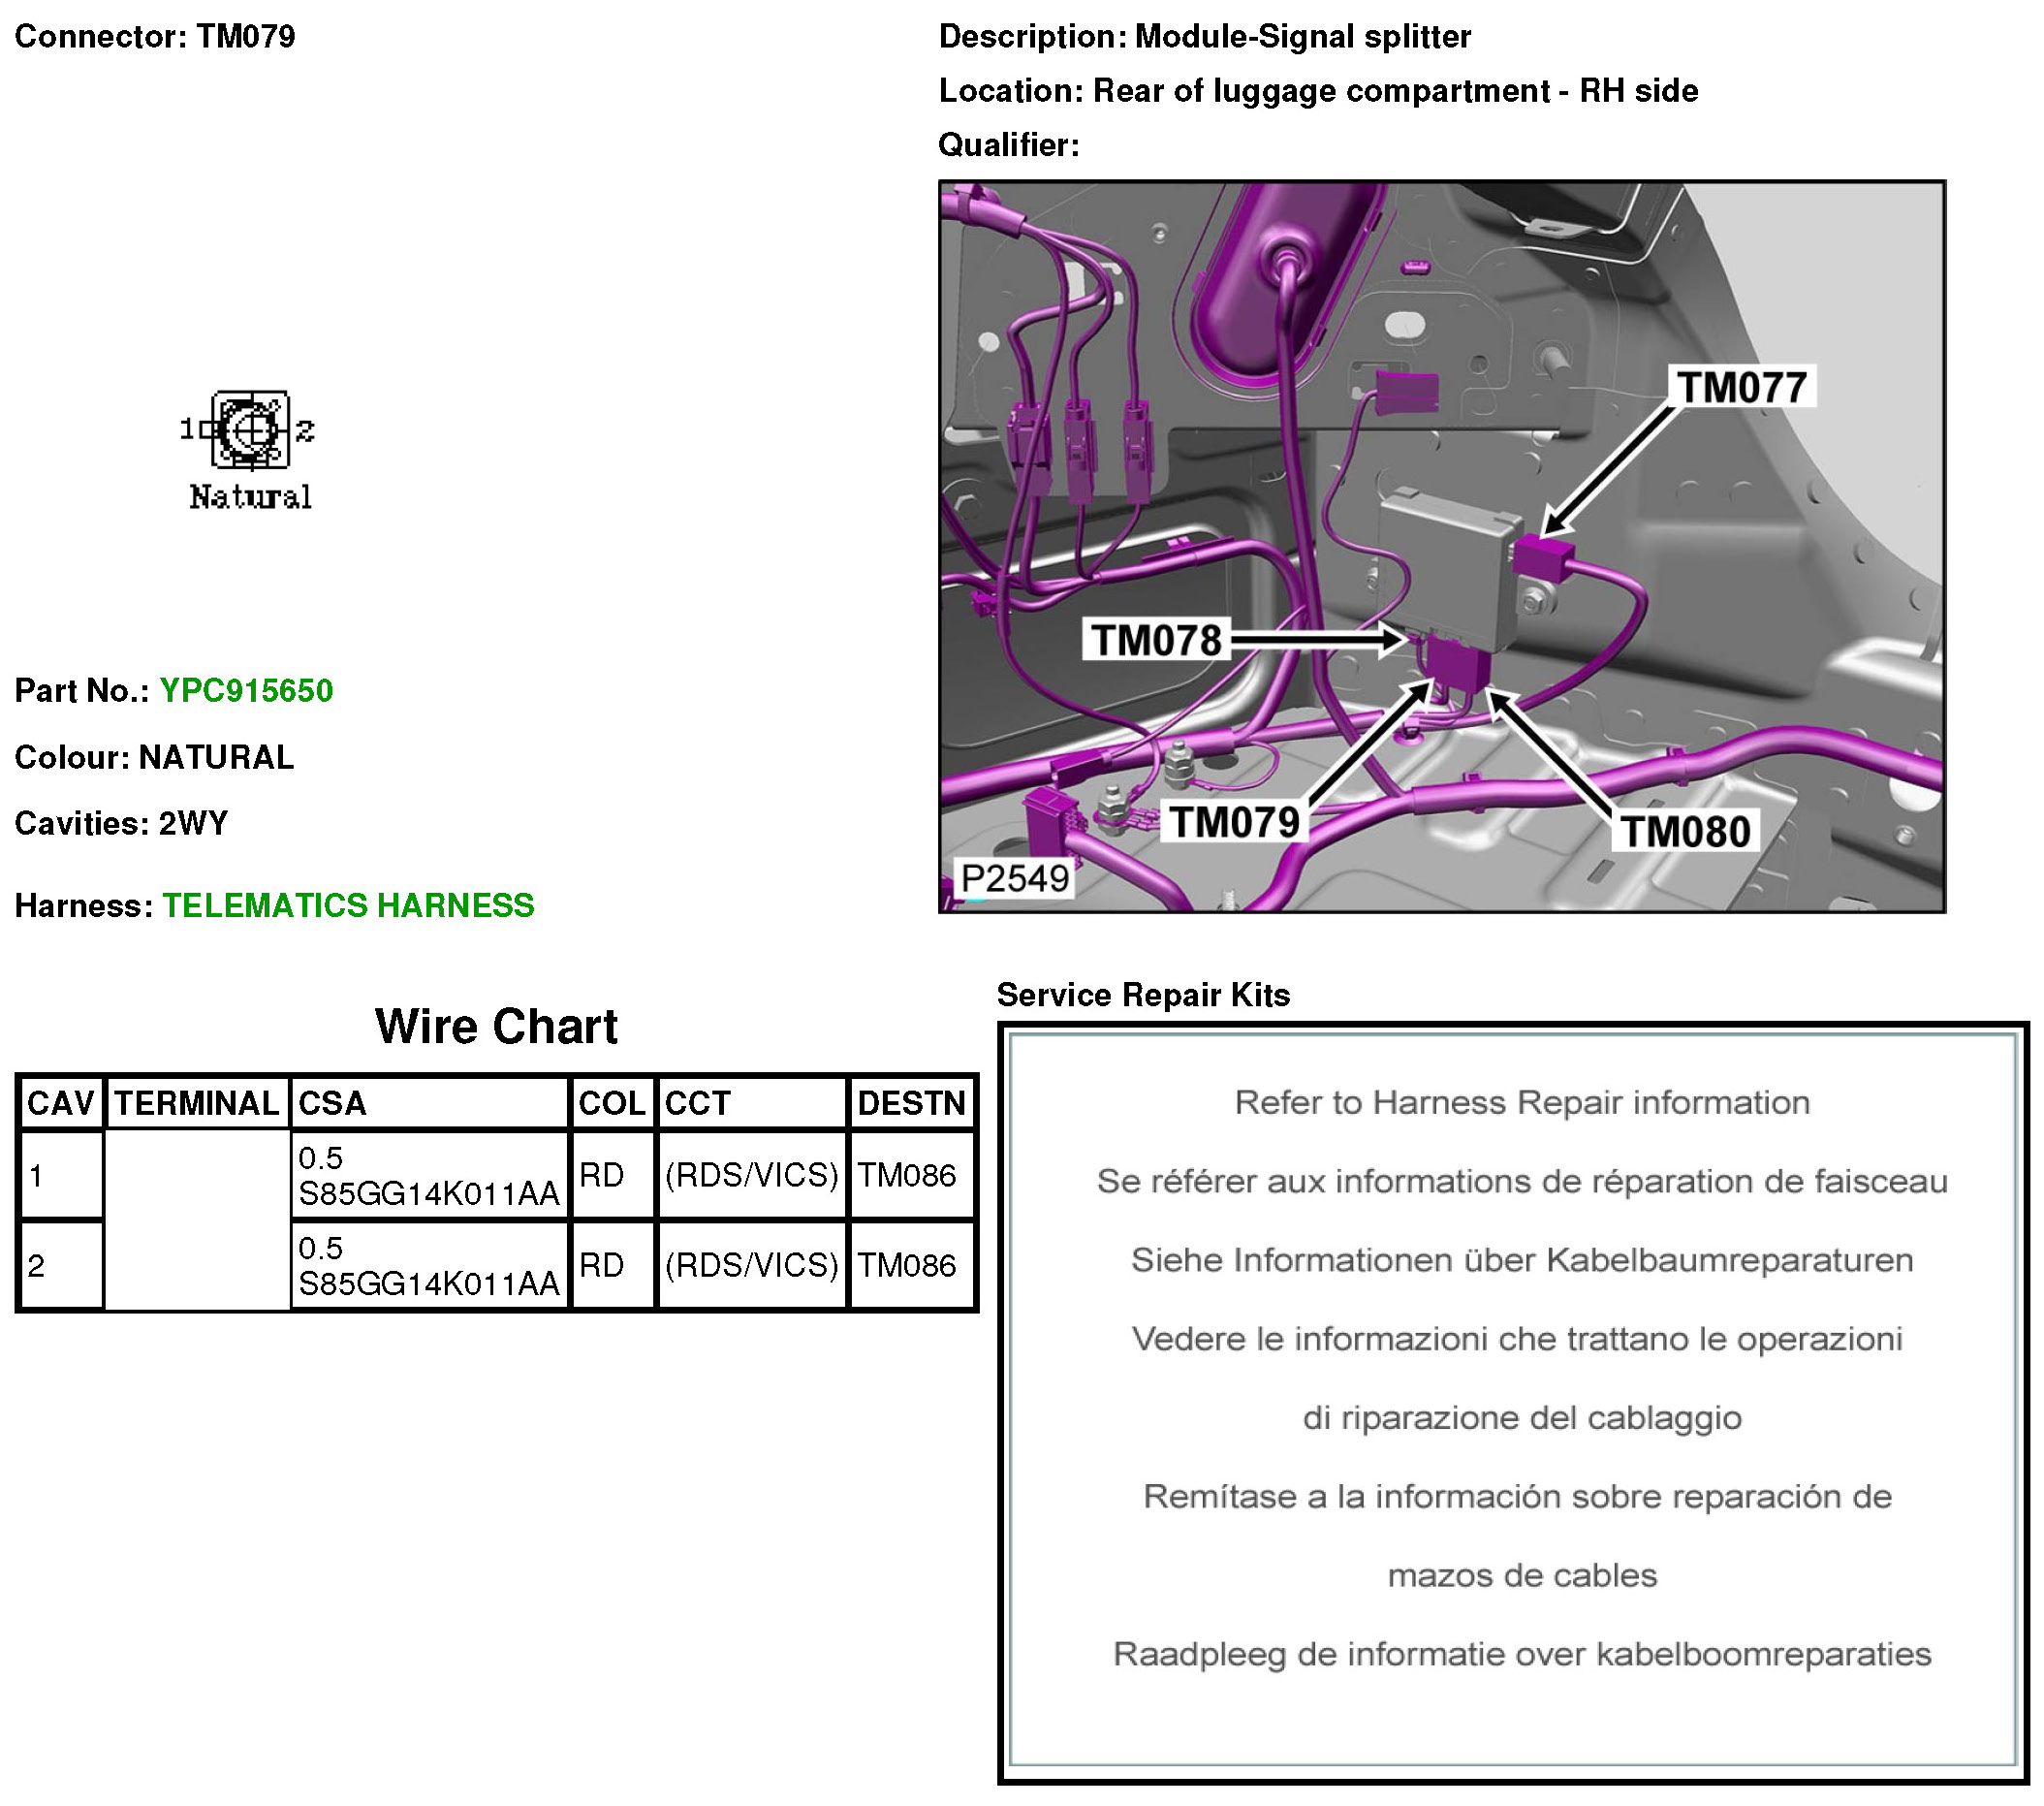Click the TM078 callout label
2044x1806 pixels.
(1156, 640)
